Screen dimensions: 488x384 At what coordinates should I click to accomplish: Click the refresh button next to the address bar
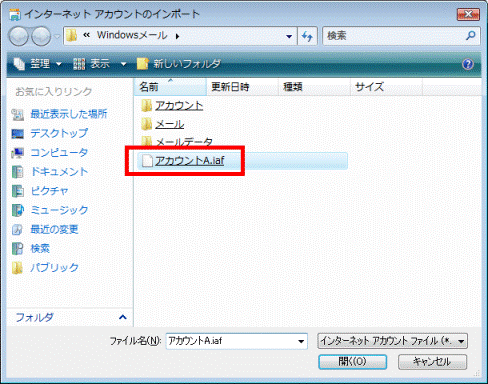click(x=307, y=36)
